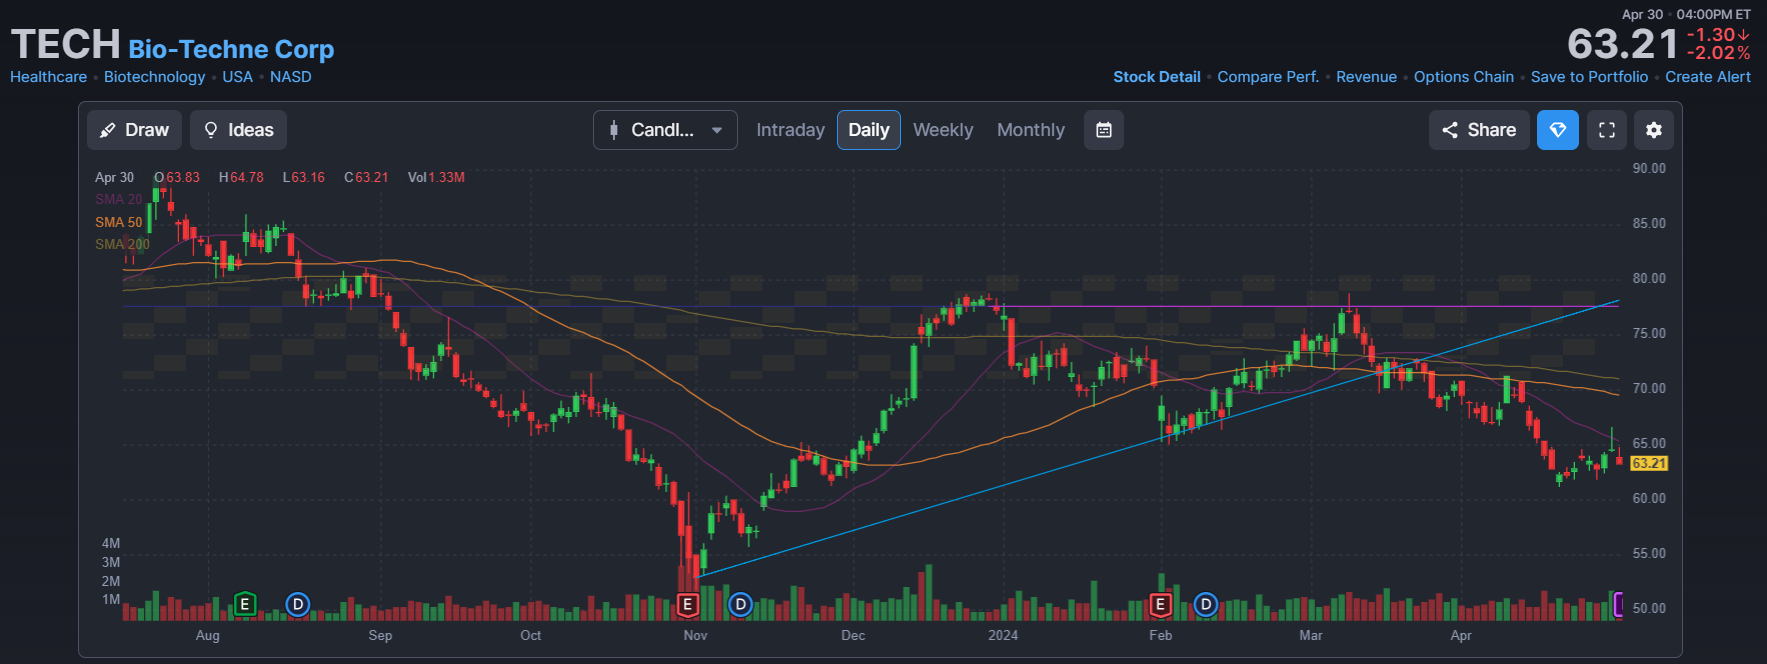The height and width of the screenshot is (664, 1767).
Task: Switch to Monthly timeframe
Action: click(1031, 130)
